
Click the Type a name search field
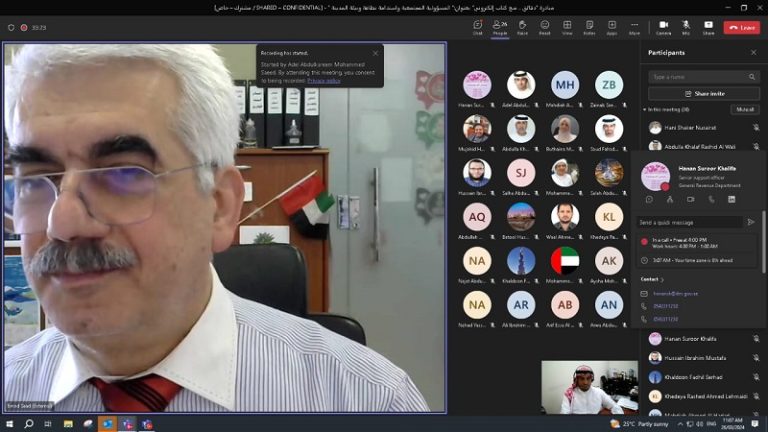pos(704,77)
